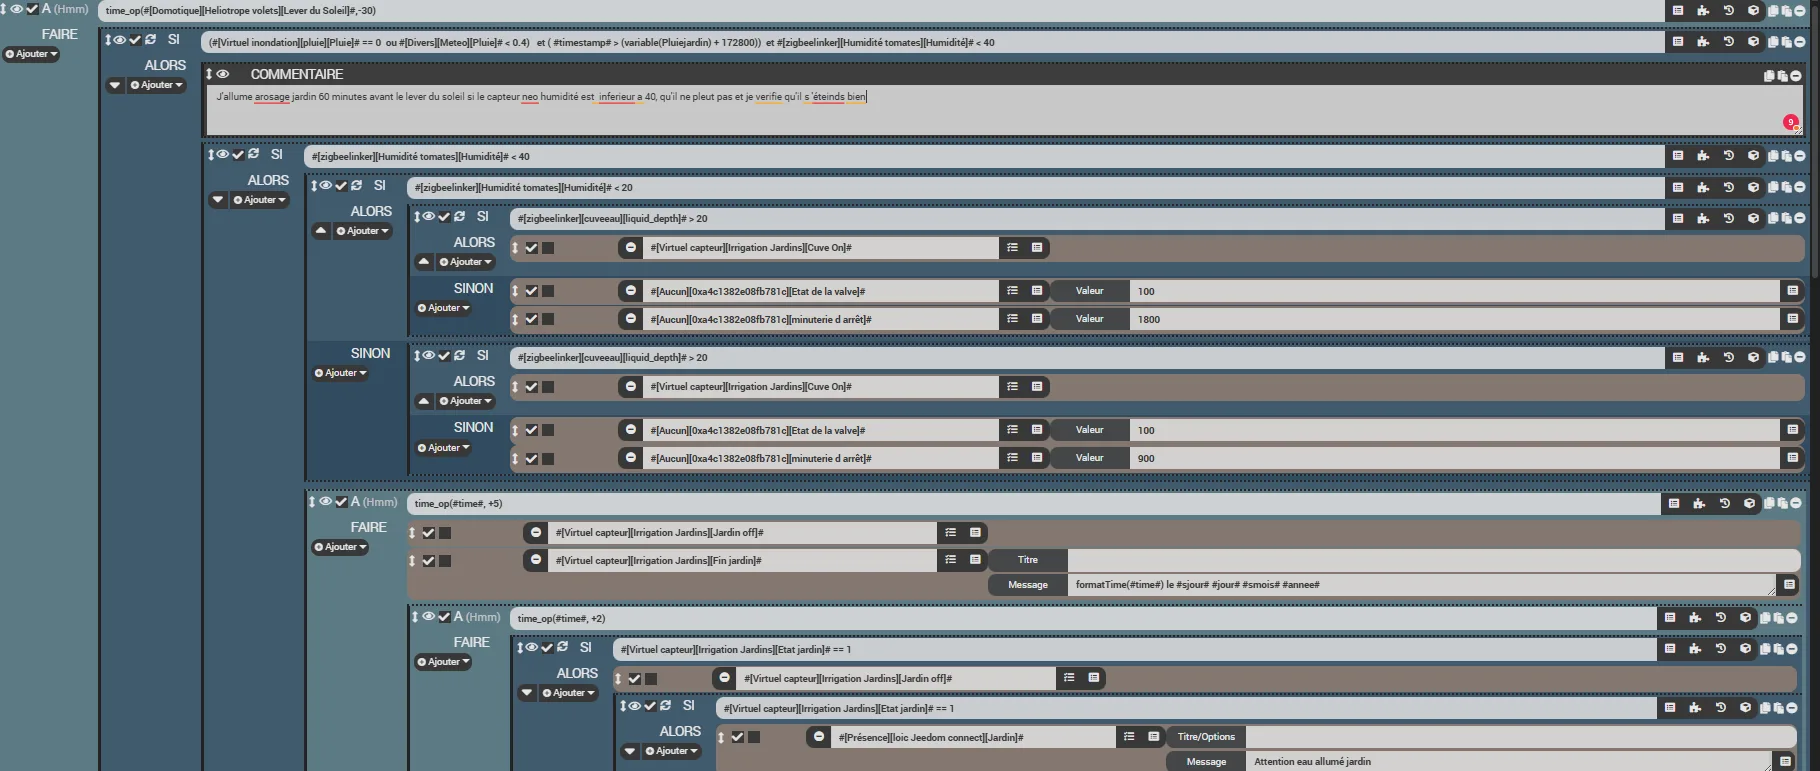
Task: Click the list command picker icon on the Humidité < 40 row
Action: click(1678, 156)
